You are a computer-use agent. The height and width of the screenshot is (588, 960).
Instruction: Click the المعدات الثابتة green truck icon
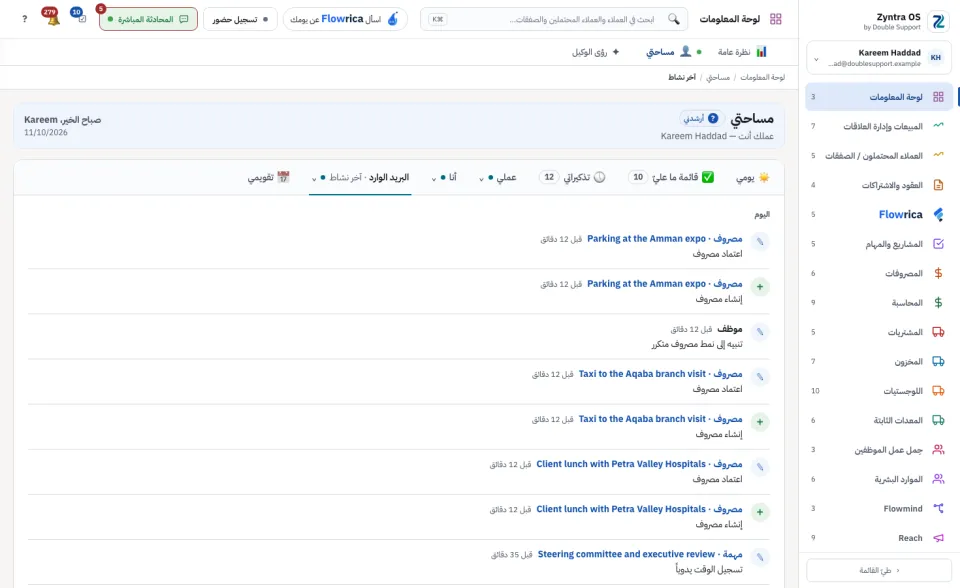pos(938,420)
